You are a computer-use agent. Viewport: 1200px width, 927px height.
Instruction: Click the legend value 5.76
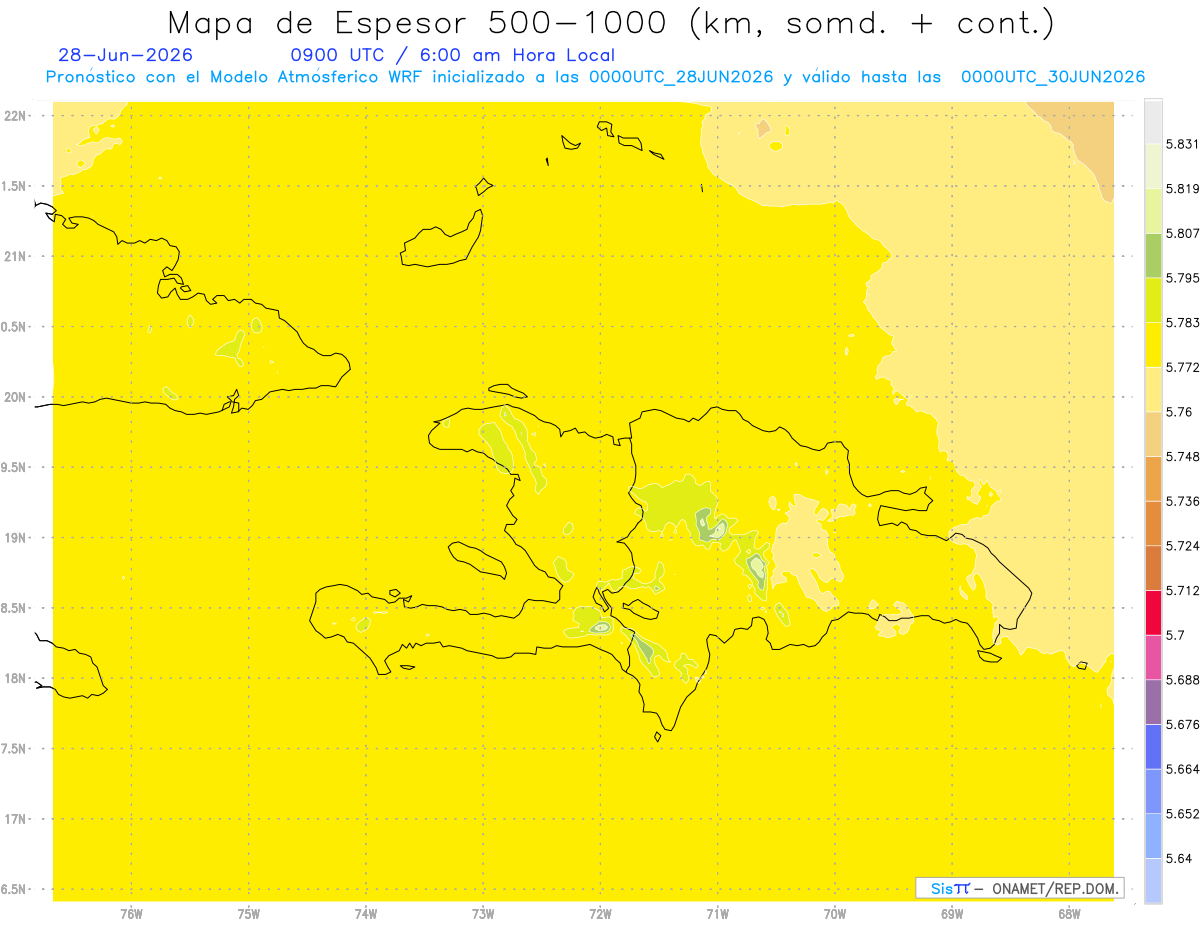click(x=1179, y=412)
